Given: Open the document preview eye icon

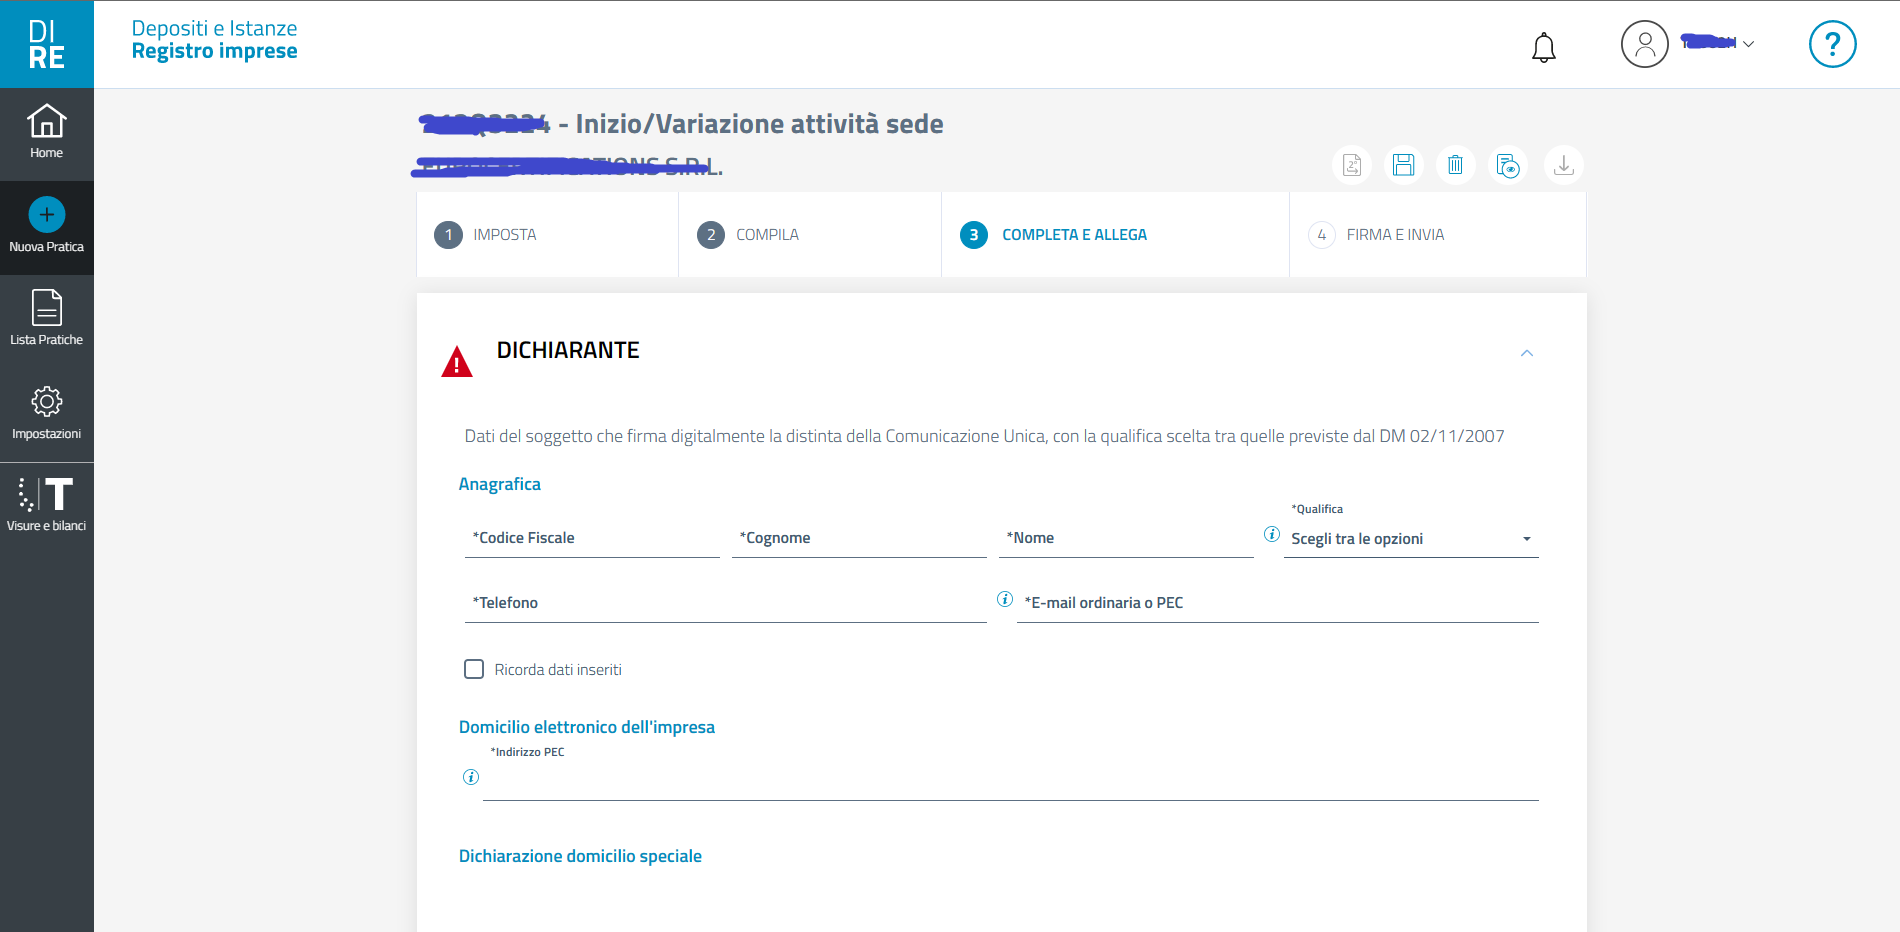Looking at the screenshot, I should [x=1508, y=165].
